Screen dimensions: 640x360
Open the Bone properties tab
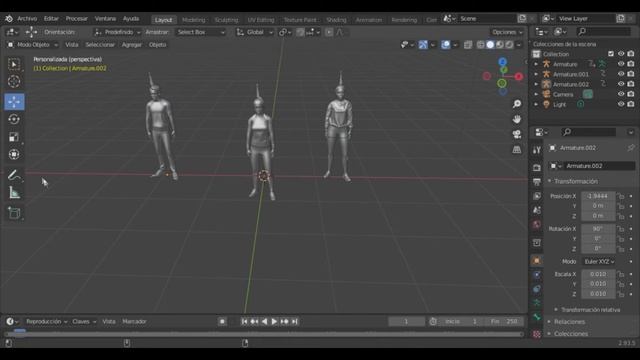point(537,317)
